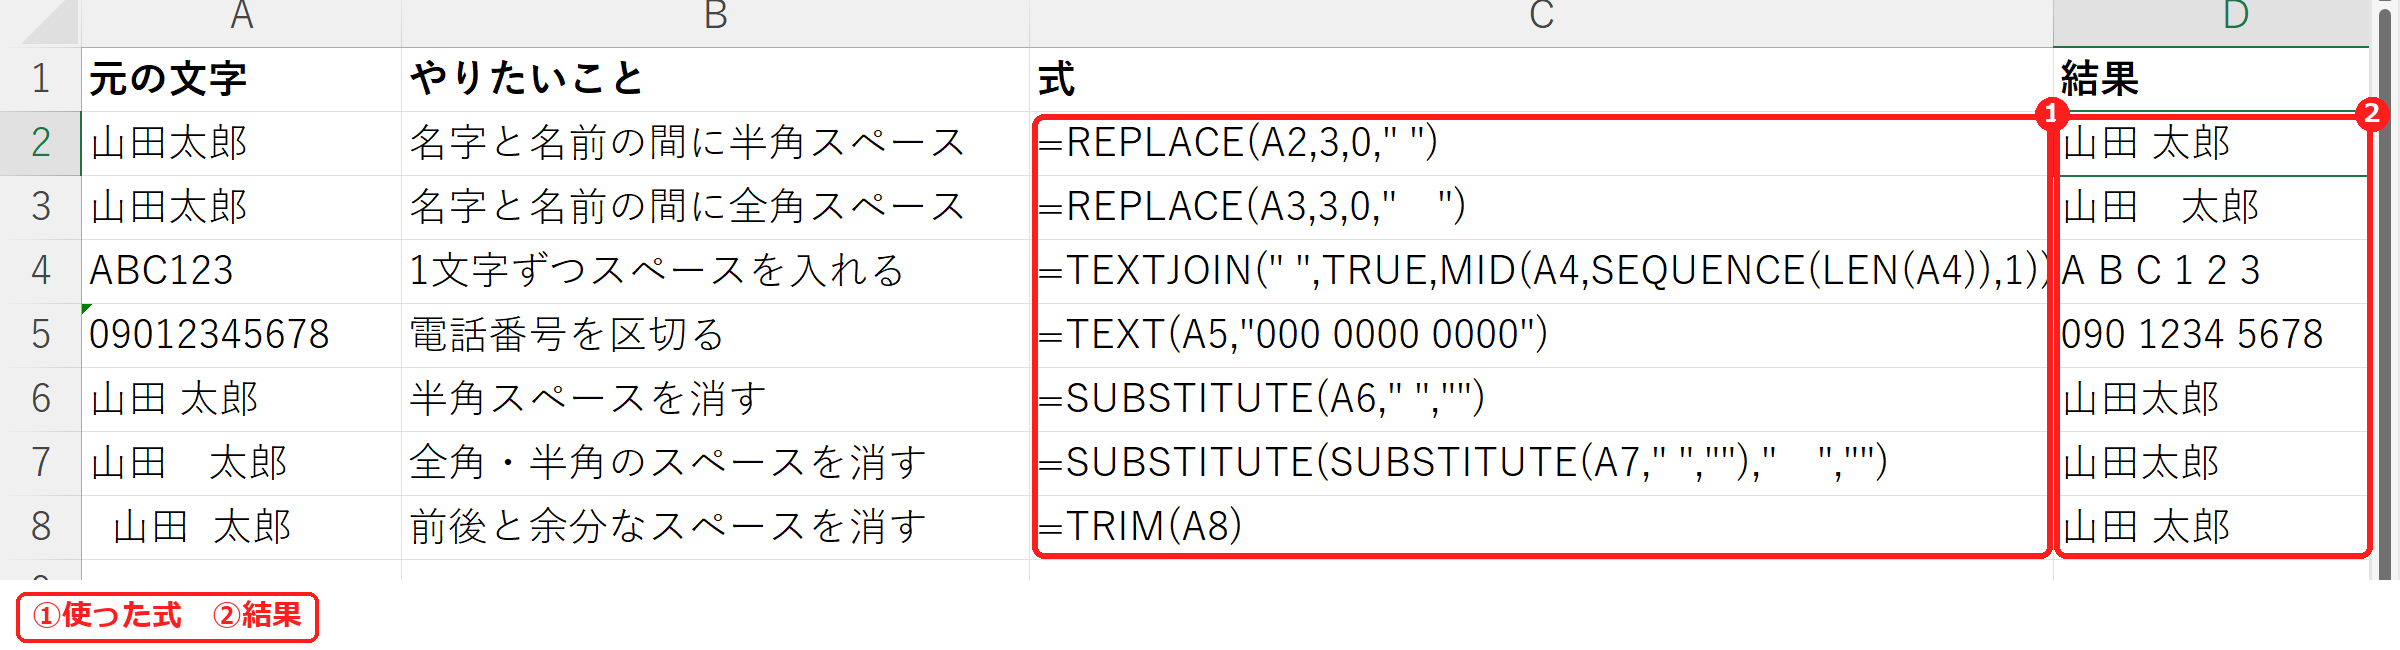Select result cell D7 山田太郎

[x=2211, y=463]
